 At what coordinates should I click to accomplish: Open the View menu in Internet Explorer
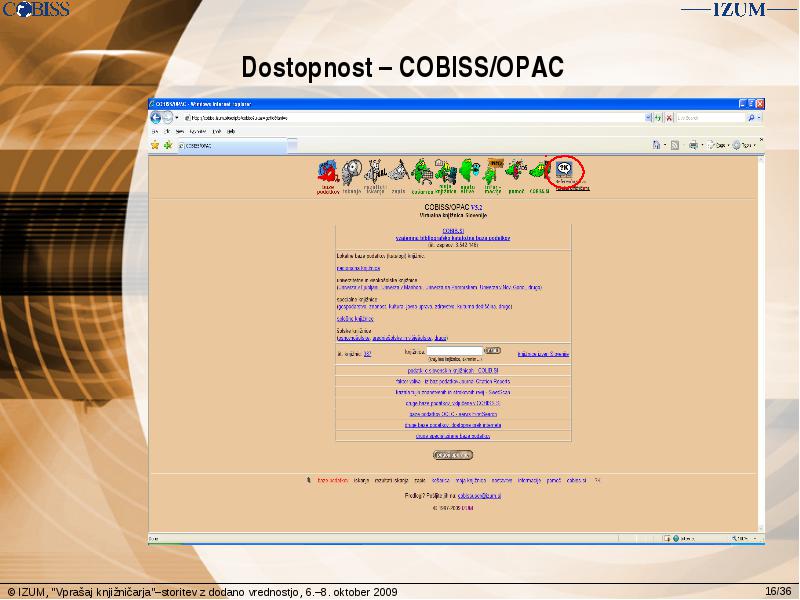180,132
